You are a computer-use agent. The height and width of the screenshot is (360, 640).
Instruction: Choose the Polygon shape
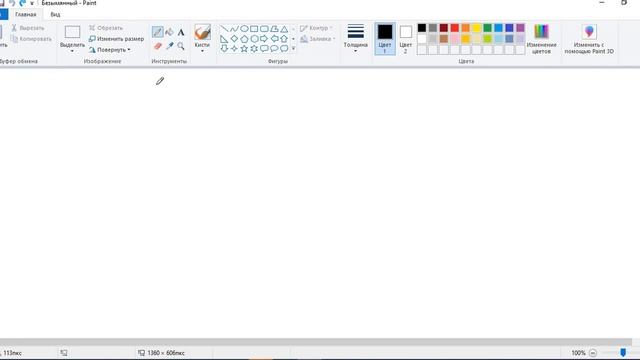pos(274,29)
